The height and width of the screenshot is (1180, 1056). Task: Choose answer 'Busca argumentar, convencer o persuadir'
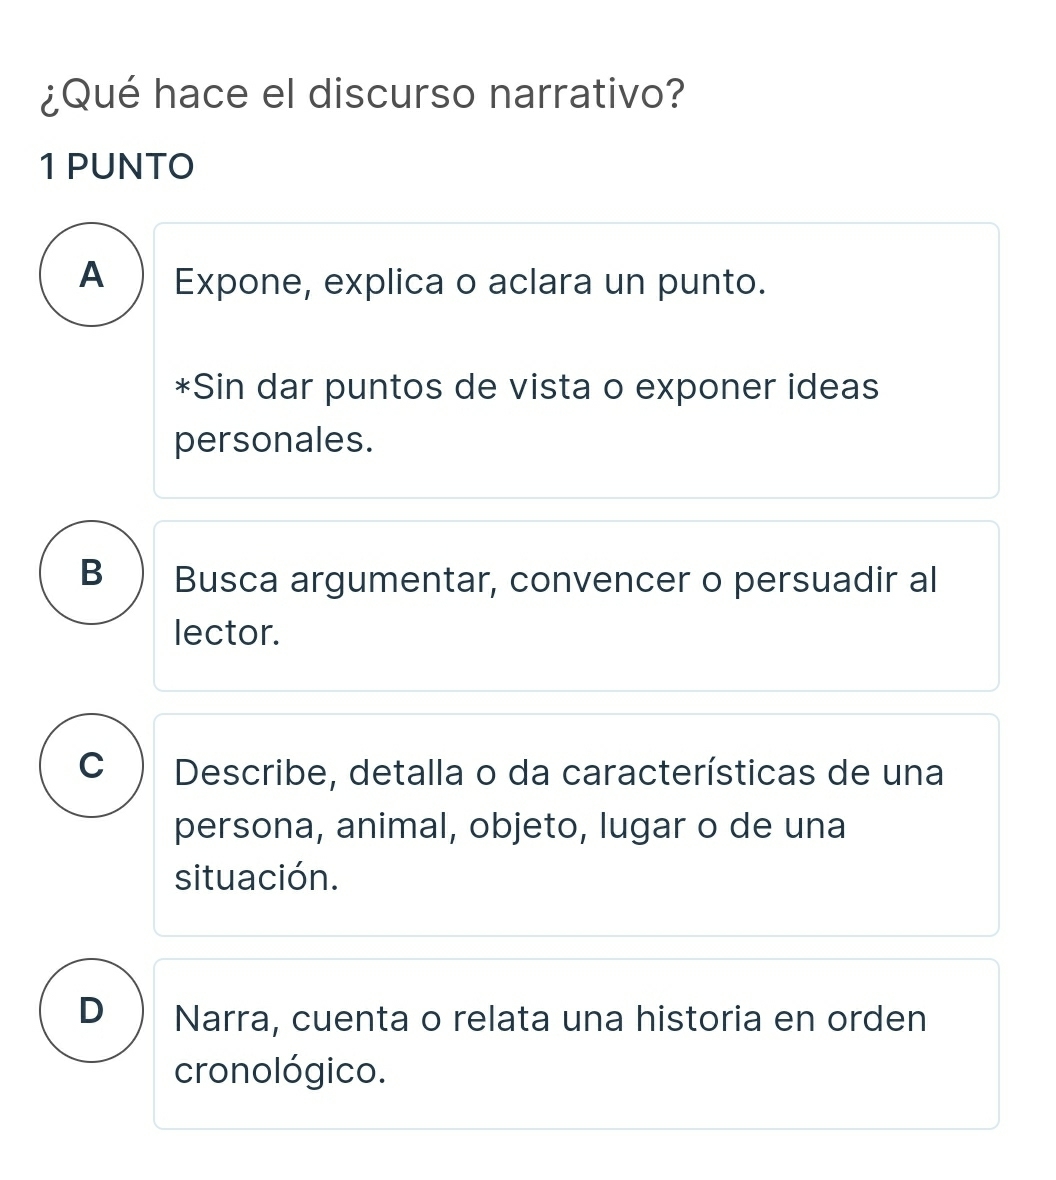click(x=555, y=579)
